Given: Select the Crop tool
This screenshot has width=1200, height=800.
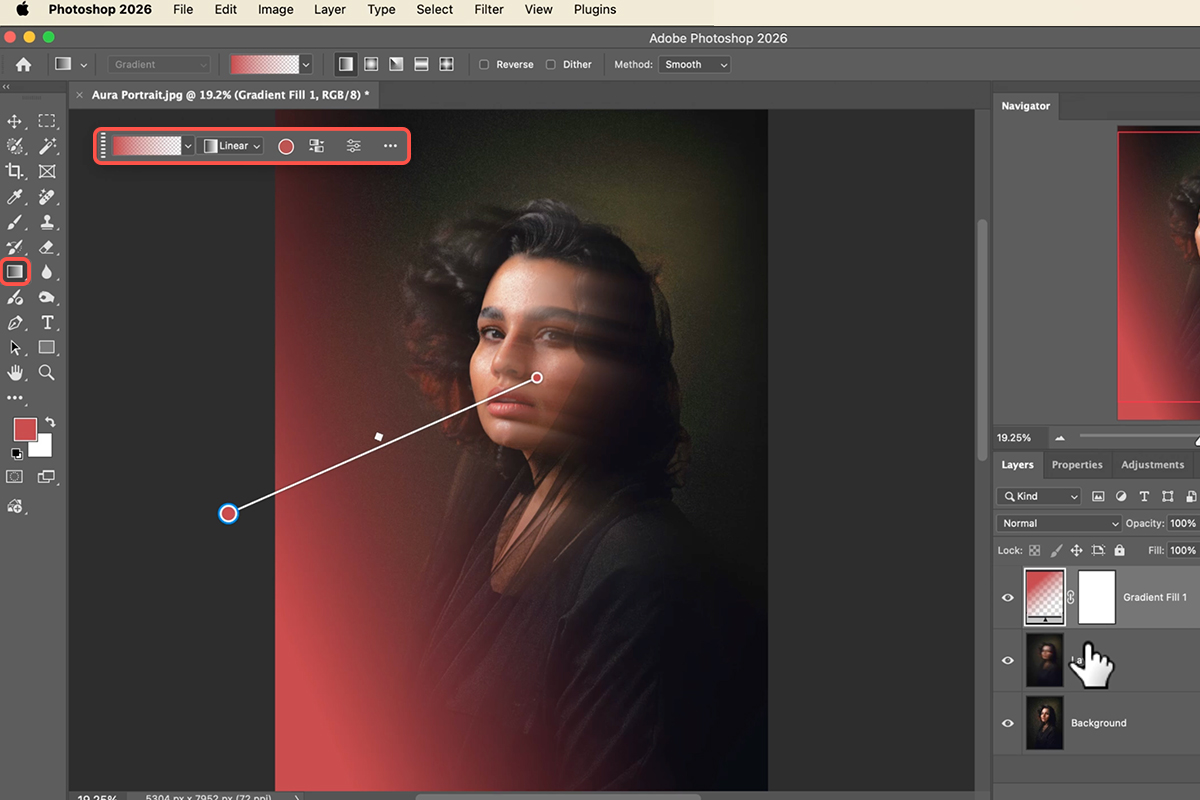Looking at the screenshot, I should click(15, 172).
